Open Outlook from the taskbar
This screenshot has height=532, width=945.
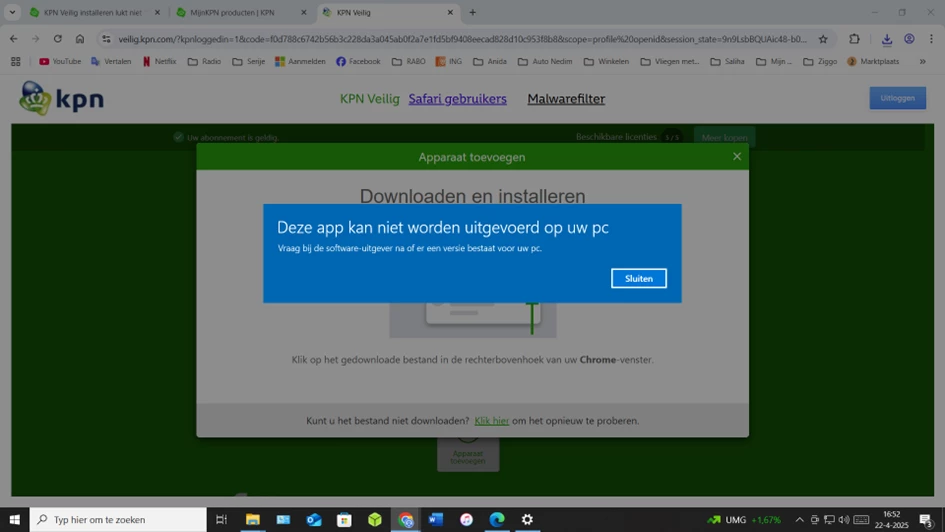coord(313,519)
